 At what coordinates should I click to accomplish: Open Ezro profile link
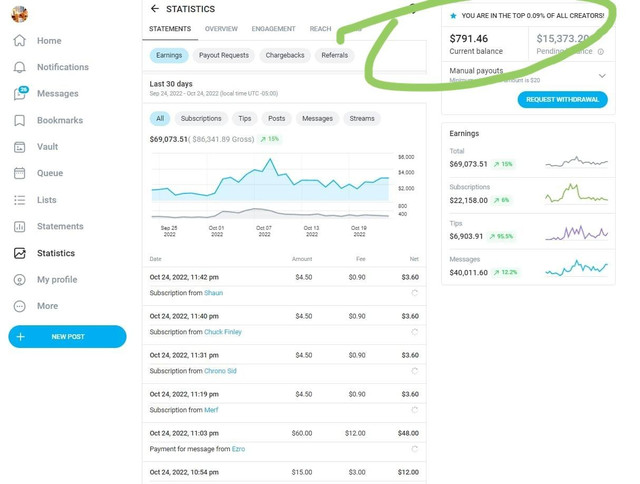[x=238, y=449]
